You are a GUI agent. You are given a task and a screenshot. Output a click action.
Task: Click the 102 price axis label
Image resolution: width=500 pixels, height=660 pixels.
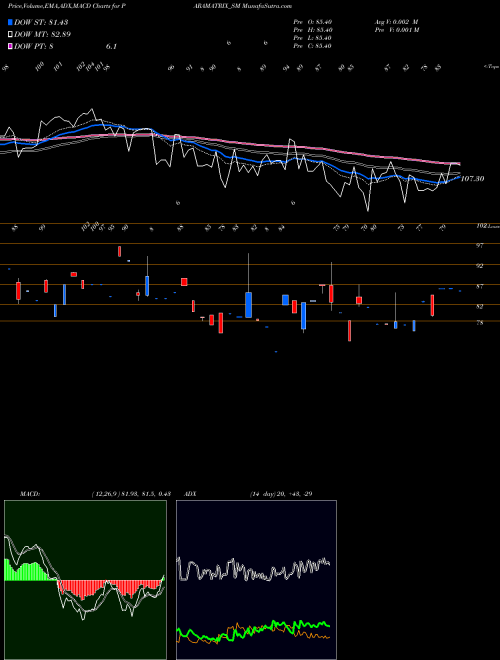[481, 226]
